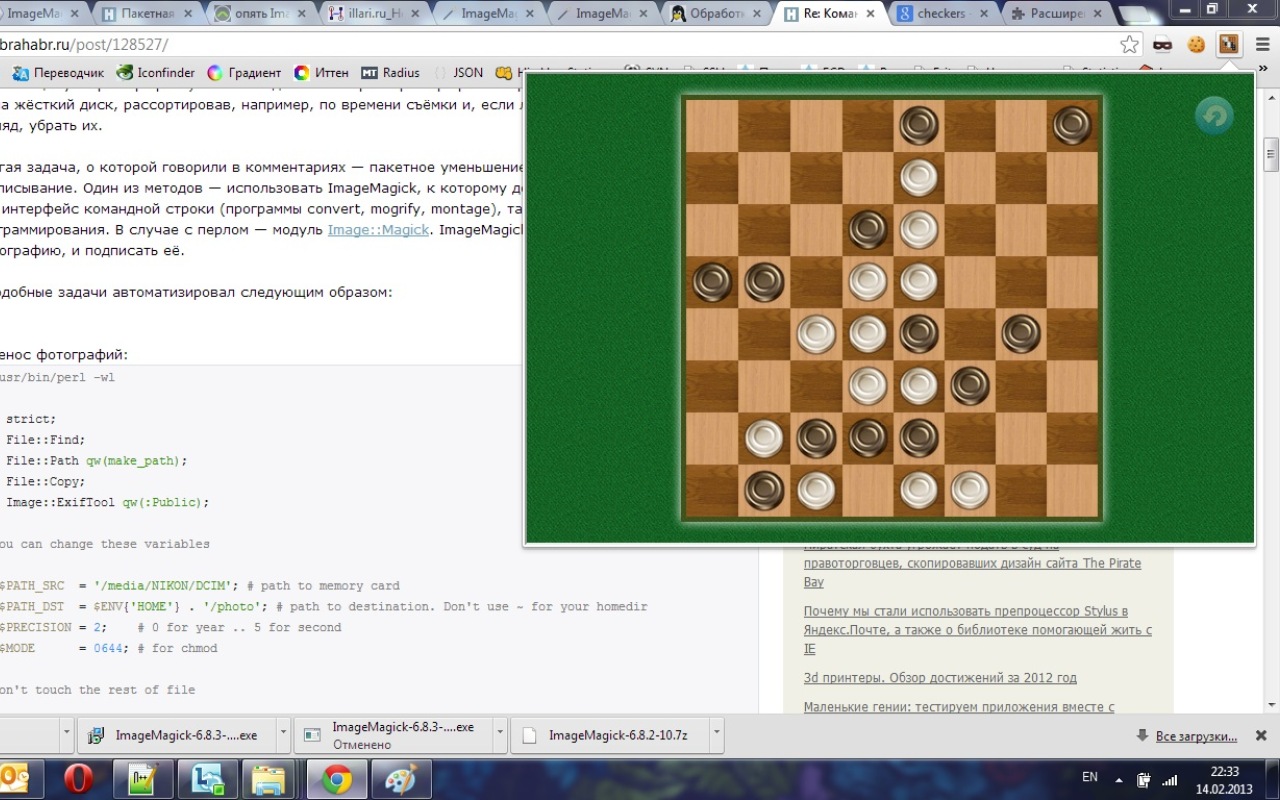Switch to the "checkers" browser tab

point(940,14)
